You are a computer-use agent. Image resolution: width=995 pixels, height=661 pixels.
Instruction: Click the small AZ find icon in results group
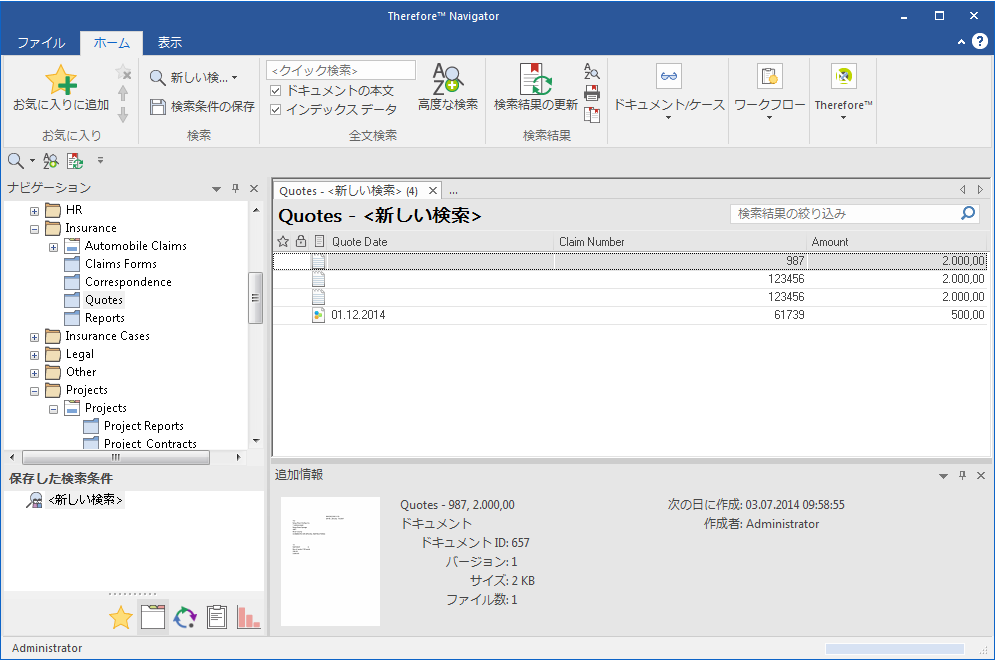pyautogui.click(x=592, y=72)
